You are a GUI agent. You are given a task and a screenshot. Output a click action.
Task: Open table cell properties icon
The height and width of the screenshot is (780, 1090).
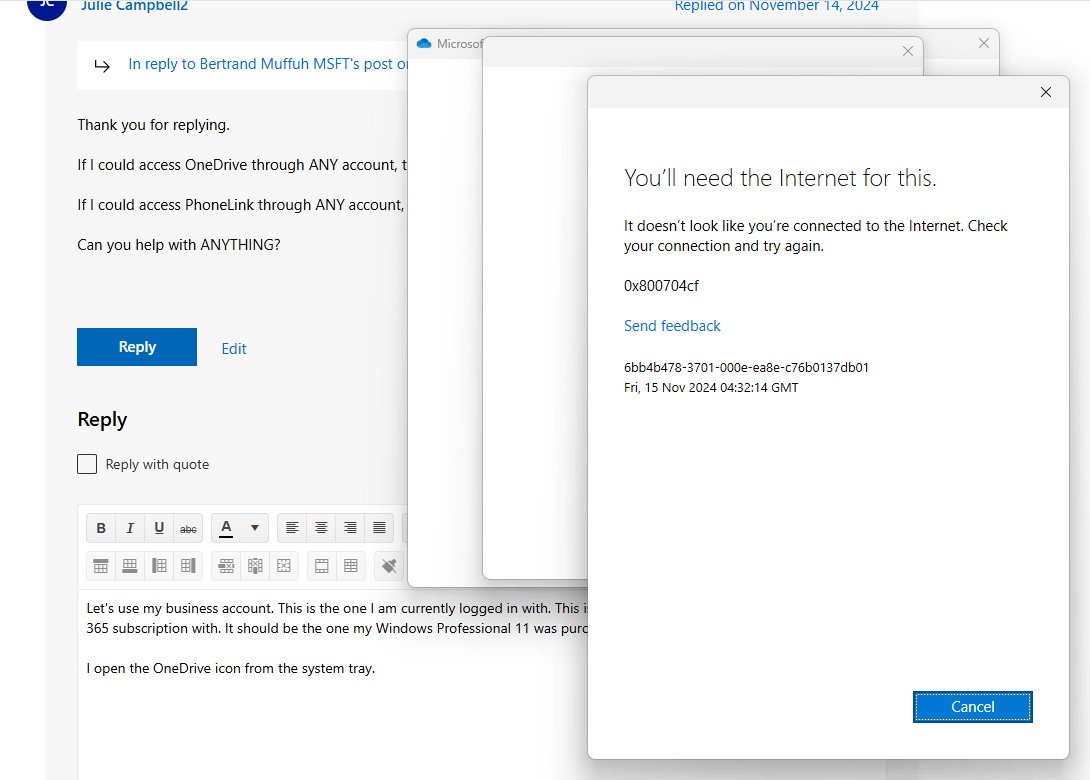coord(321,566)
